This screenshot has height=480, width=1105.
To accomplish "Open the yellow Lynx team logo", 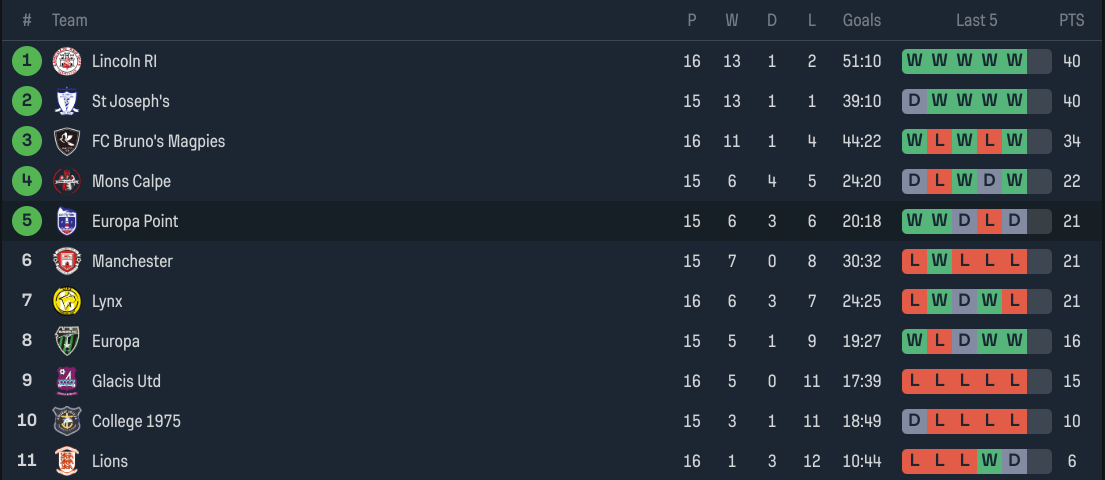I will 67,301.
